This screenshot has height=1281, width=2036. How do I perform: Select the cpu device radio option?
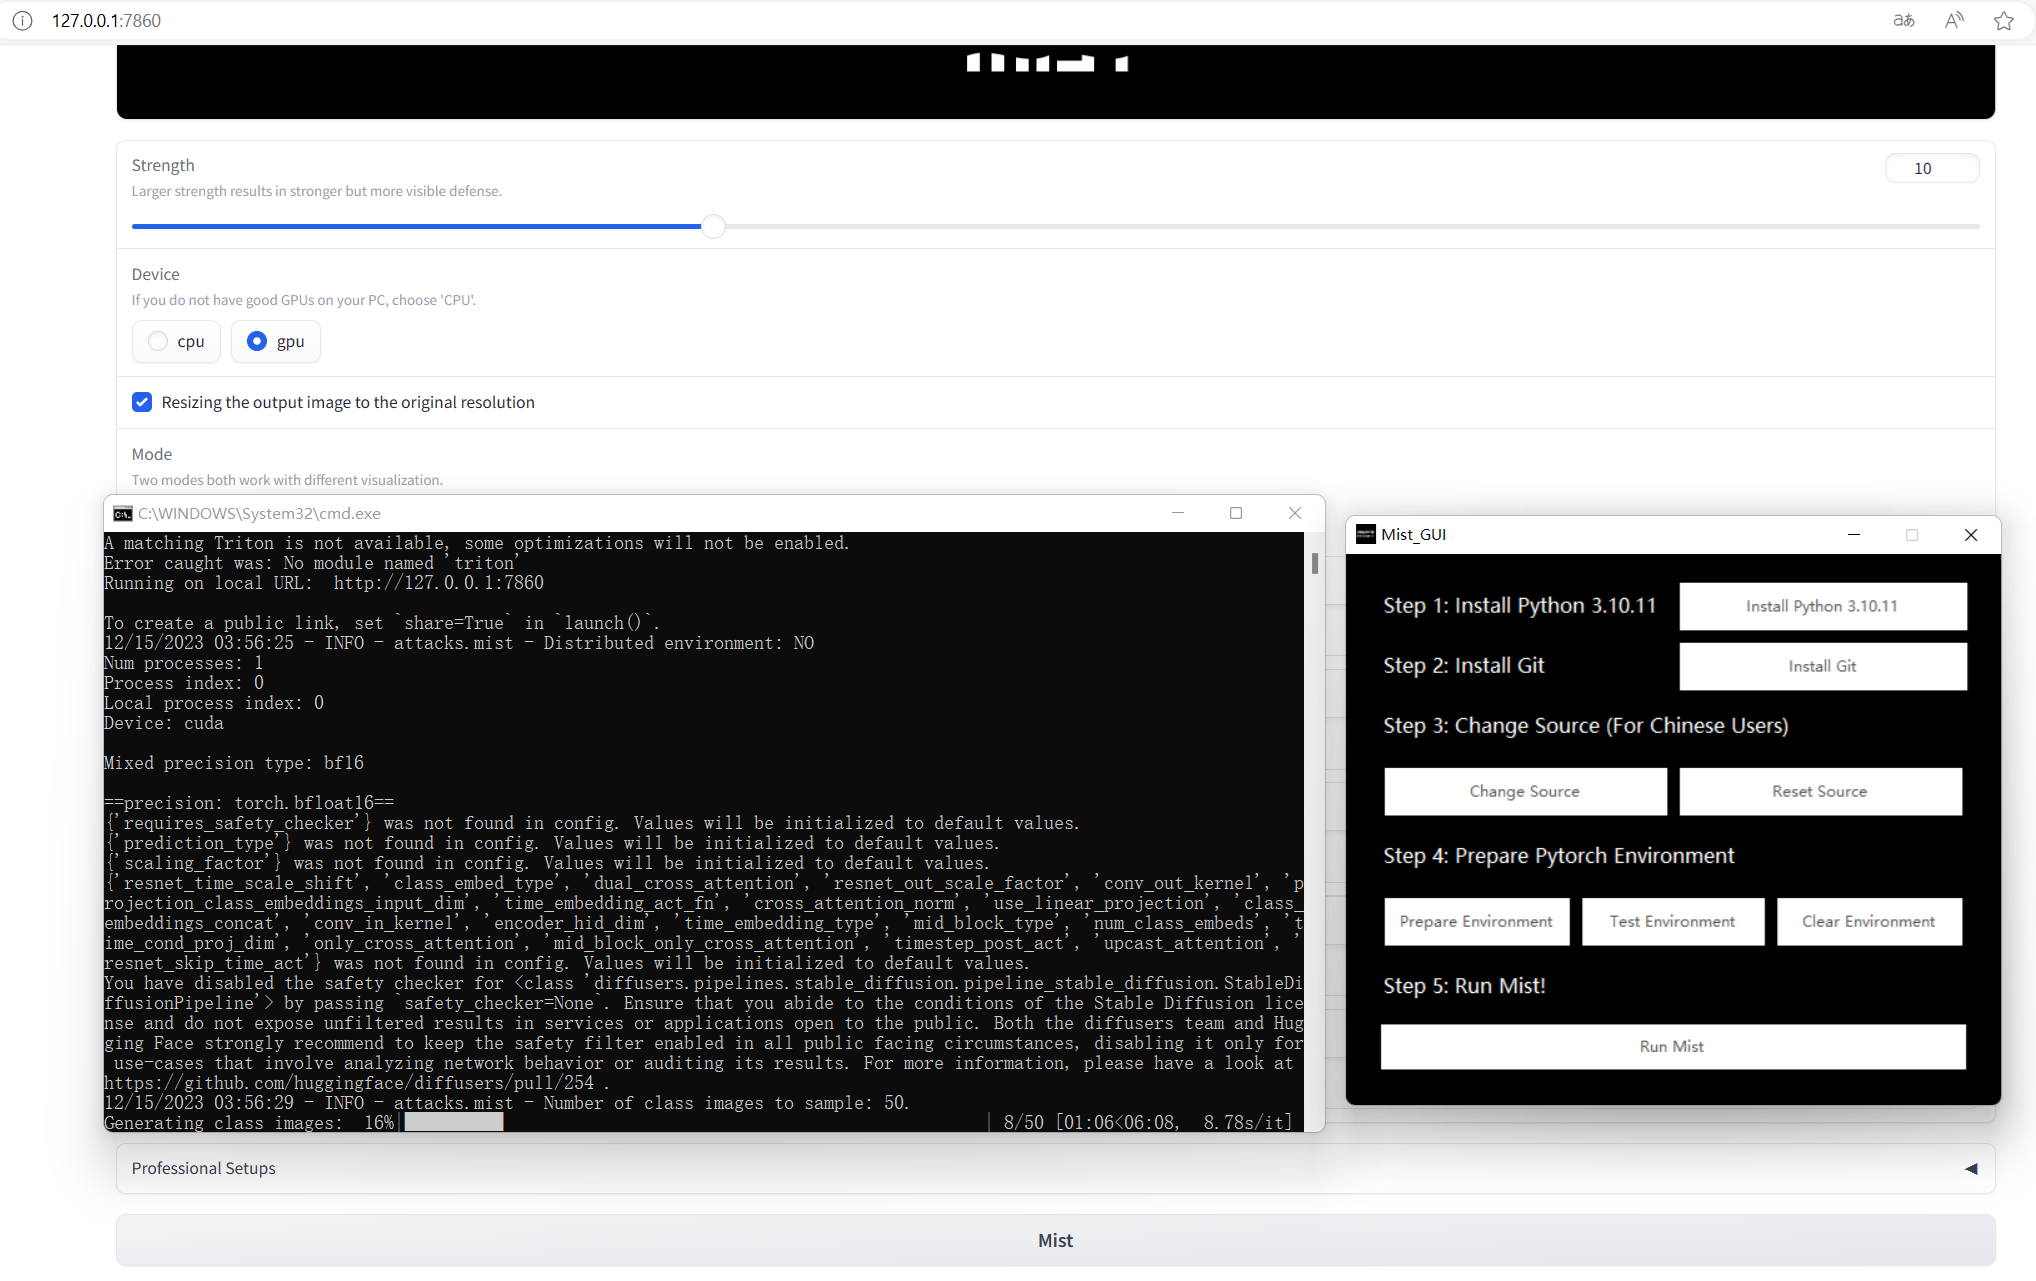(x=158, y=341)
